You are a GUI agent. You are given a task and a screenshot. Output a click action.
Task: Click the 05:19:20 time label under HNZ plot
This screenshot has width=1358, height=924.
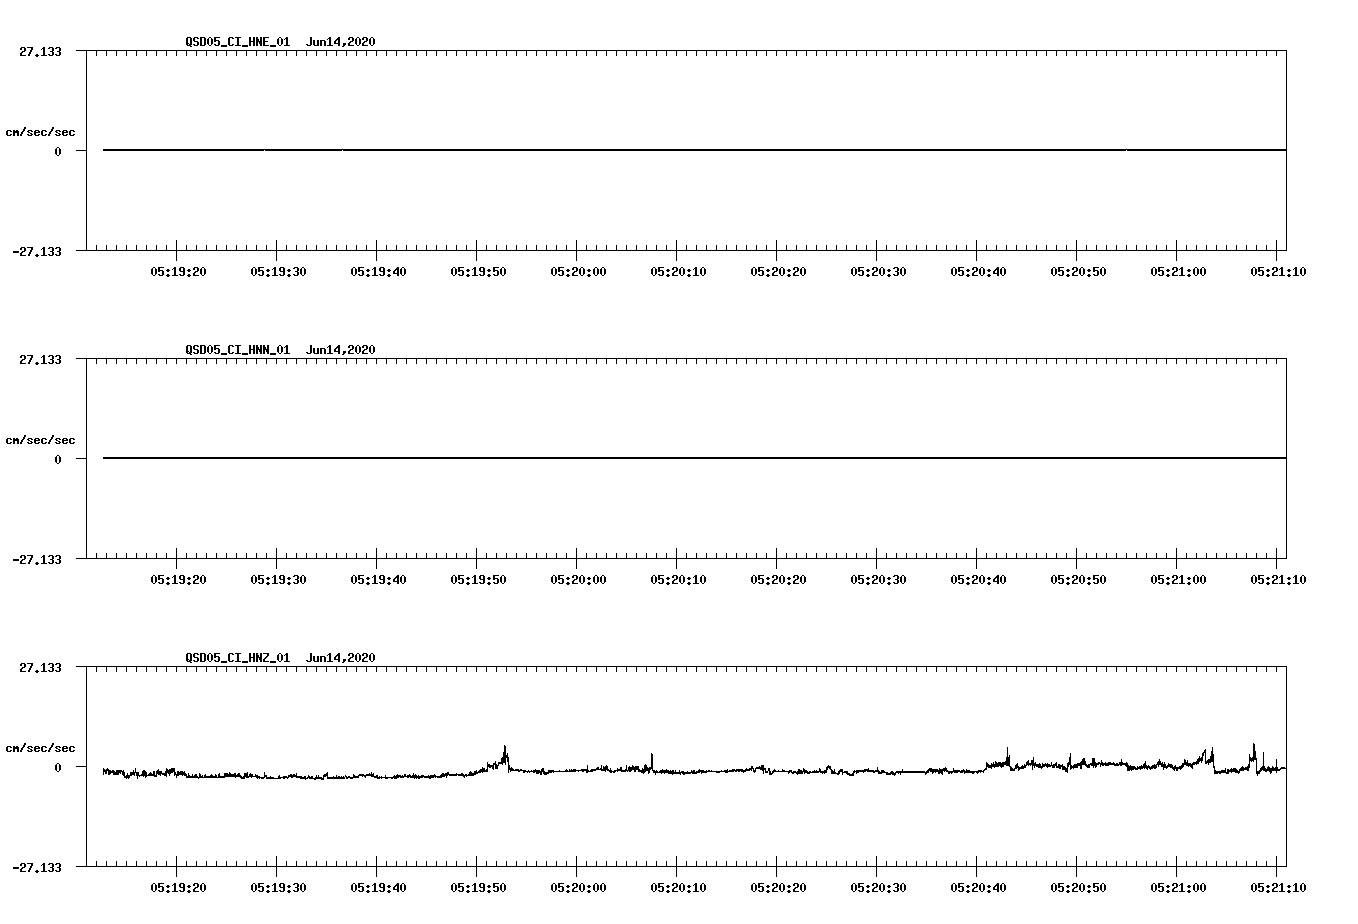[x=179, y=887]
